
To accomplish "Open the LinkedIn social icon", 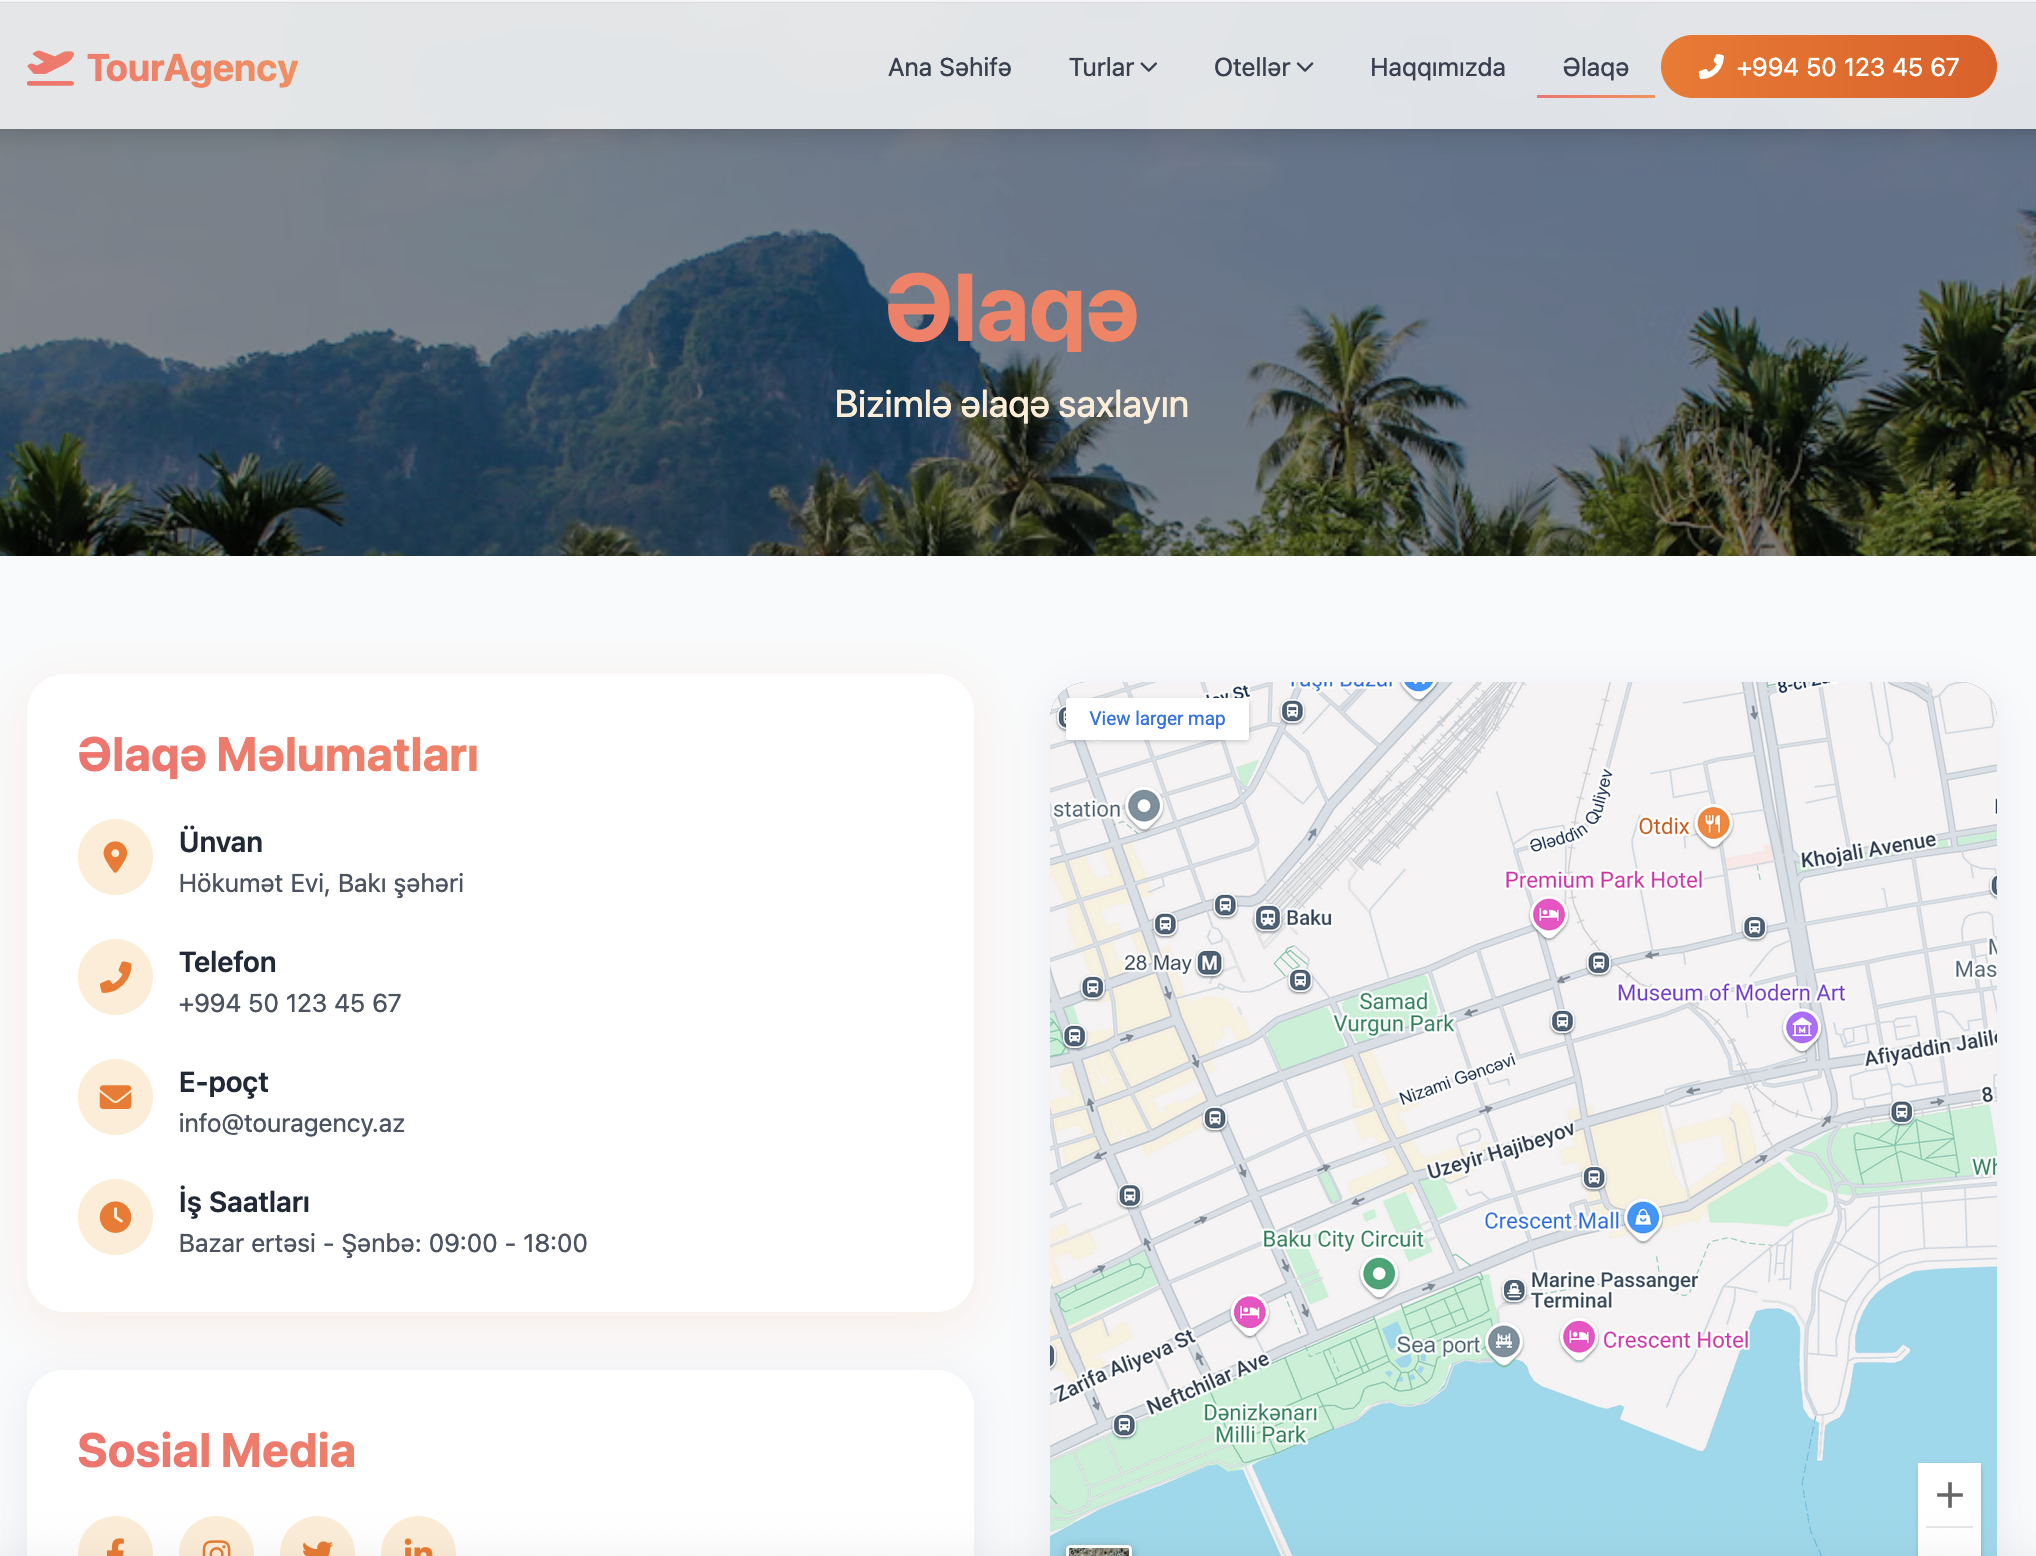I will pos(418,1538).
